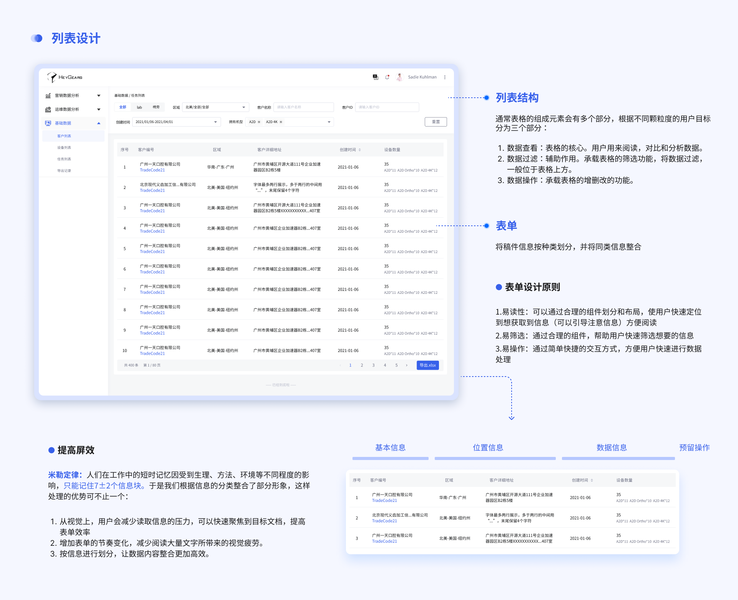This screenshot has height=600, width=738.
Task: Click the 提高屏效 heading
Action: click(x=76, y=450)
